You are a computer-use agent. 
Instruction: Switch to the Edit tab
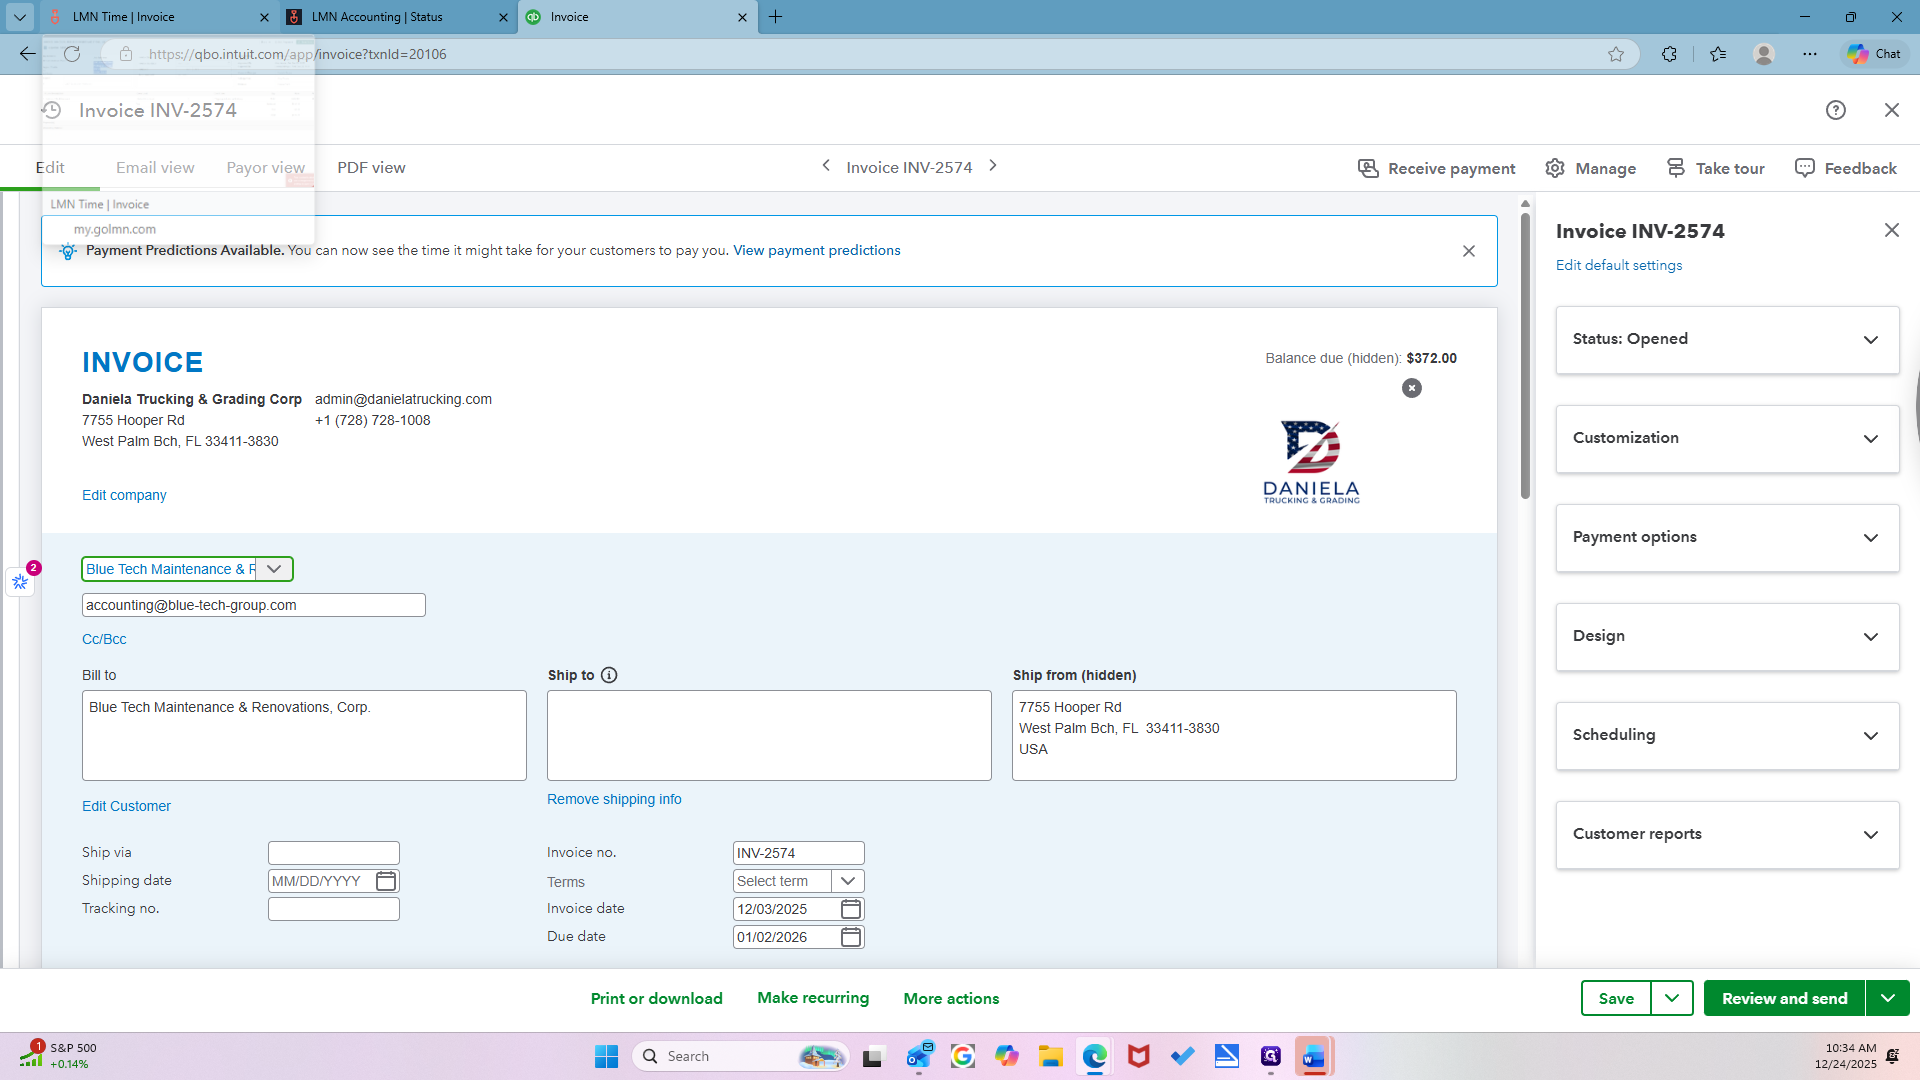click(50, 168)
